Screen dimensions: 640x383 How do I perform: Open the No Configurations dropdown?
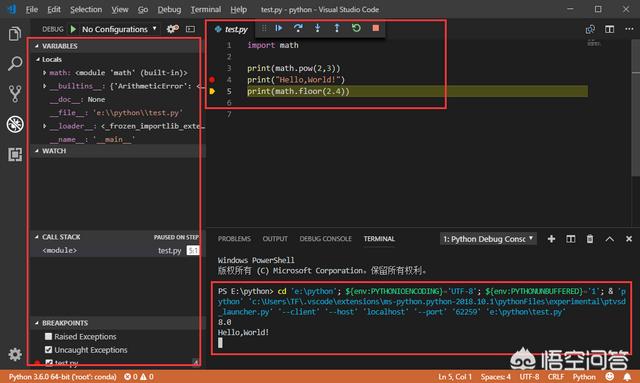click(x=119, y=29)
